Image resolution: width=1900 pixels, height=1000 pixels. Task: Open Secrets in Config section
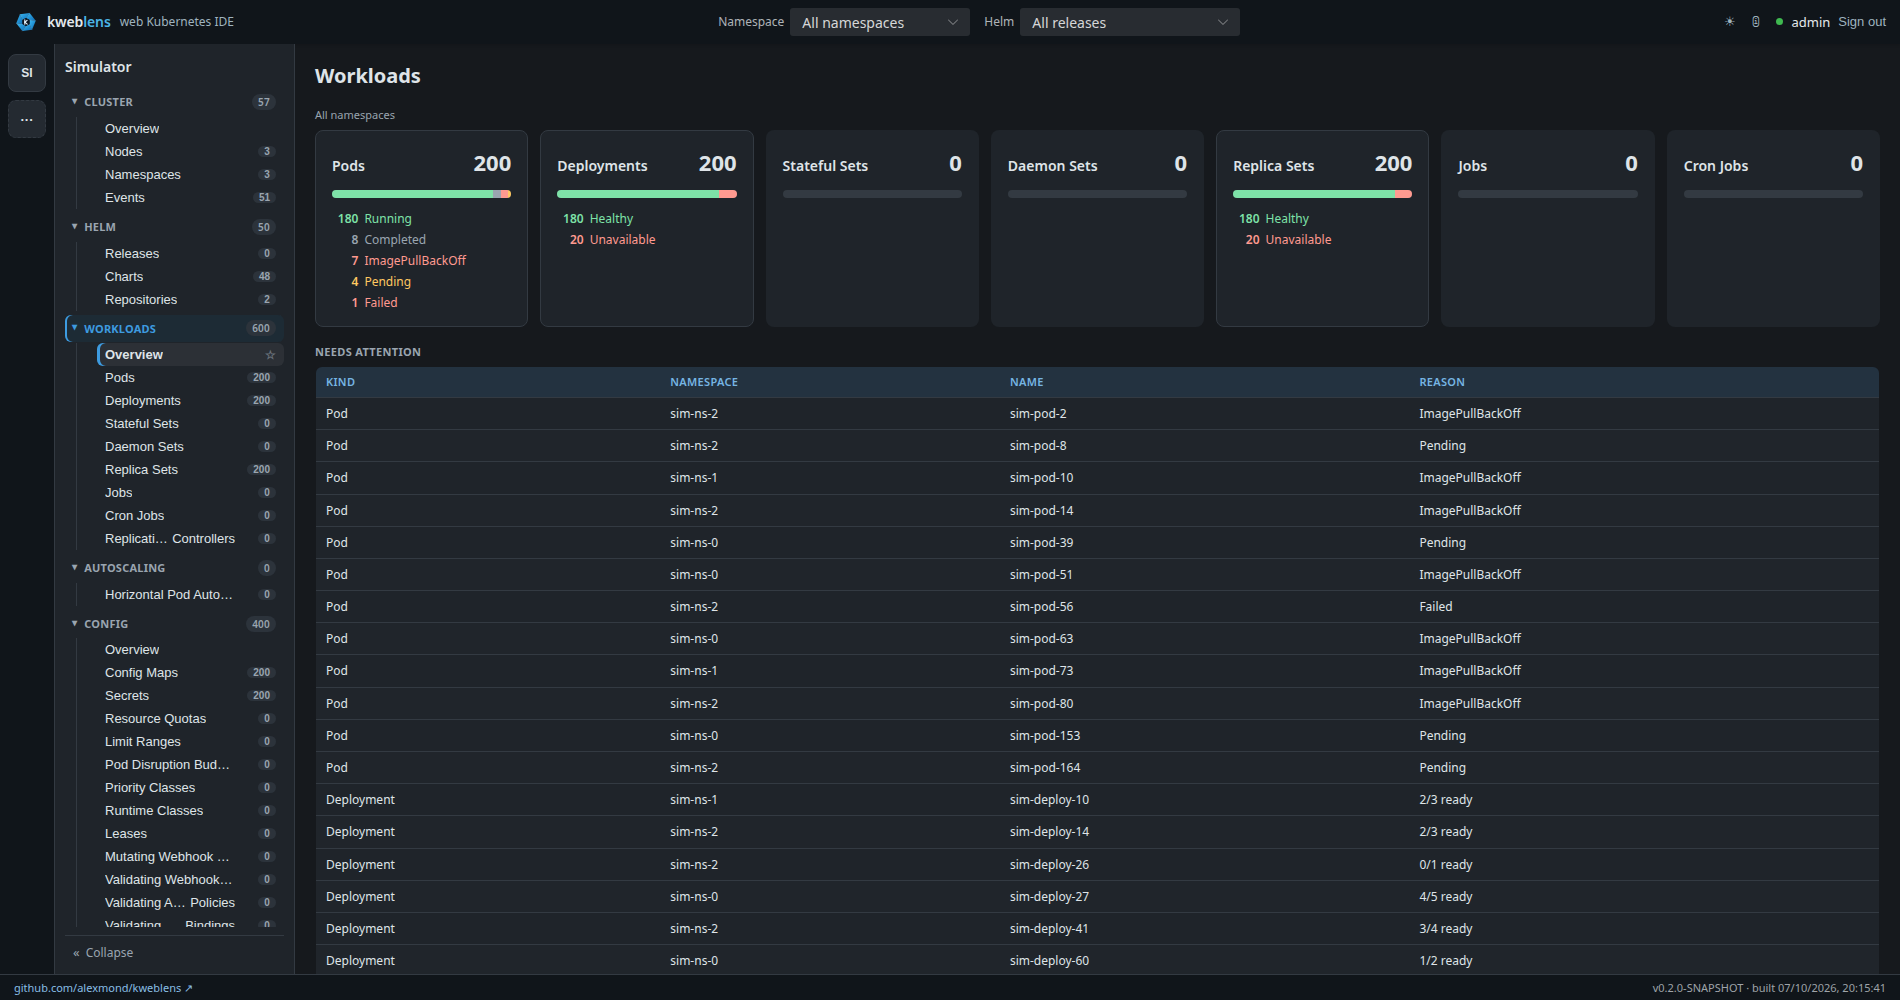[x=189, y=696]
